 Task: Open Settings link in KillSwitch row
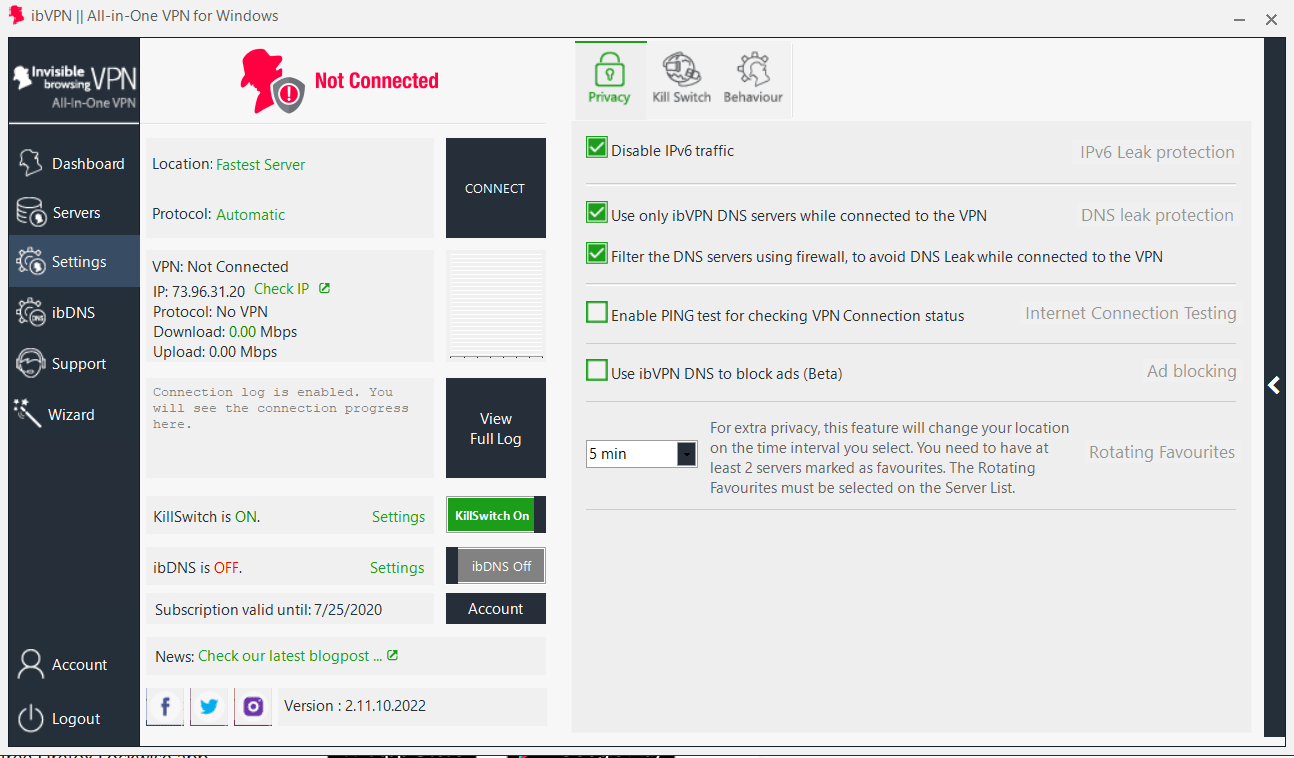coord(398,516)
